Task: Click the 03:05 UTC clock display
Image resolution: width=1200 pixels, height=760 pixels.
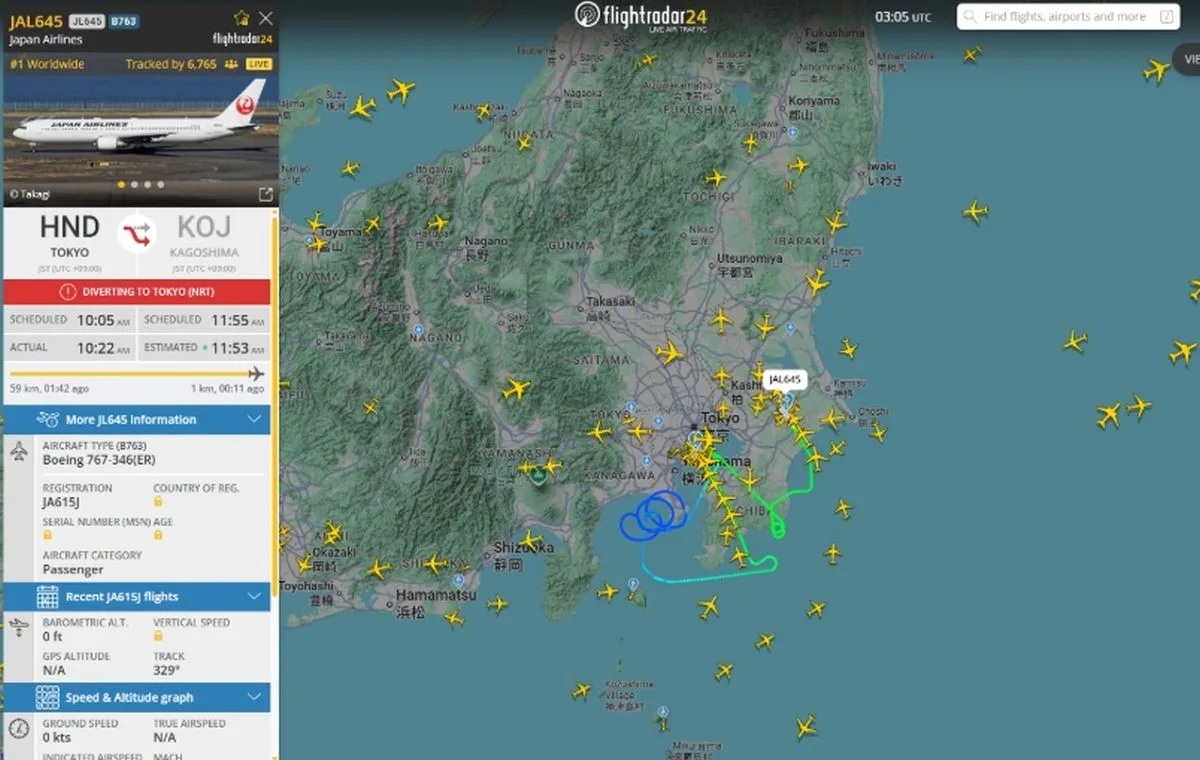Action: 903,17
